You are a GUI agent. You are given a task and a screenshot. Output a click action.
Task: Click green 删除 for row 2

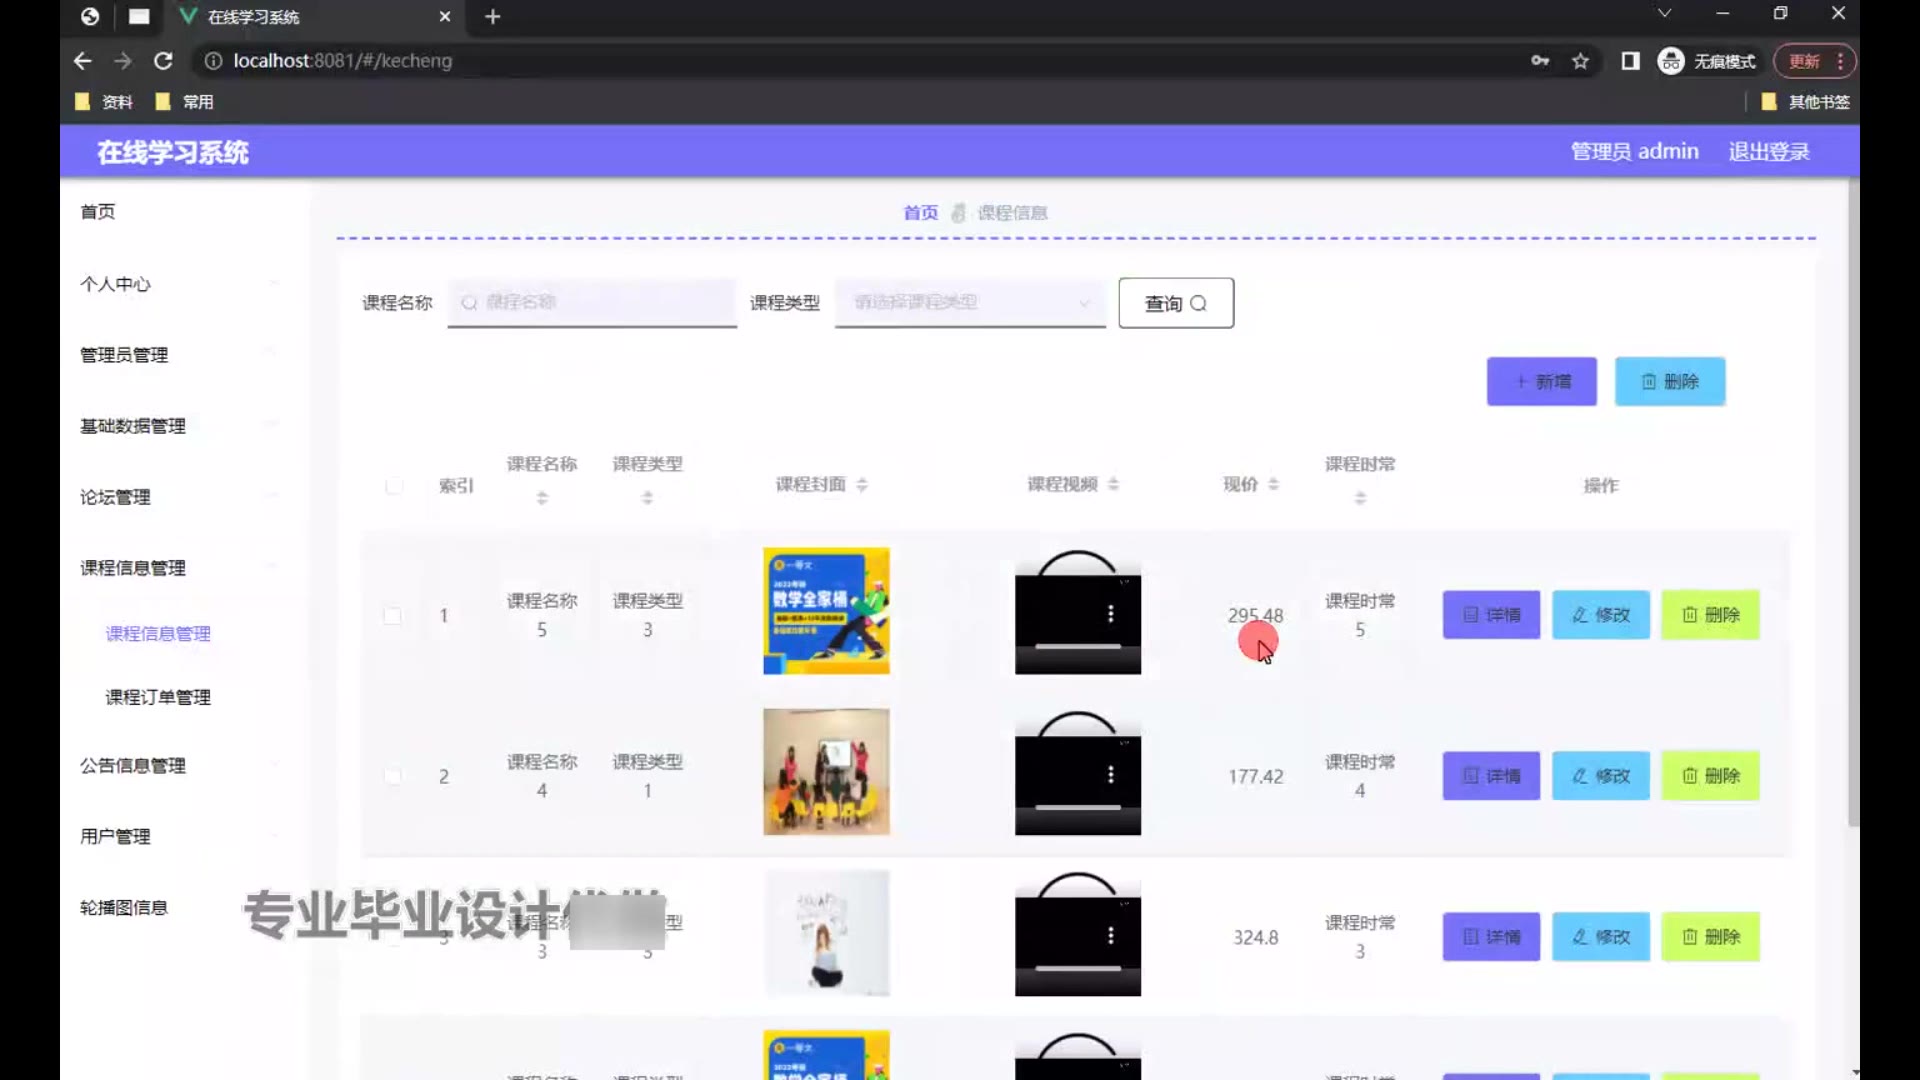[x=1710, y=776]
